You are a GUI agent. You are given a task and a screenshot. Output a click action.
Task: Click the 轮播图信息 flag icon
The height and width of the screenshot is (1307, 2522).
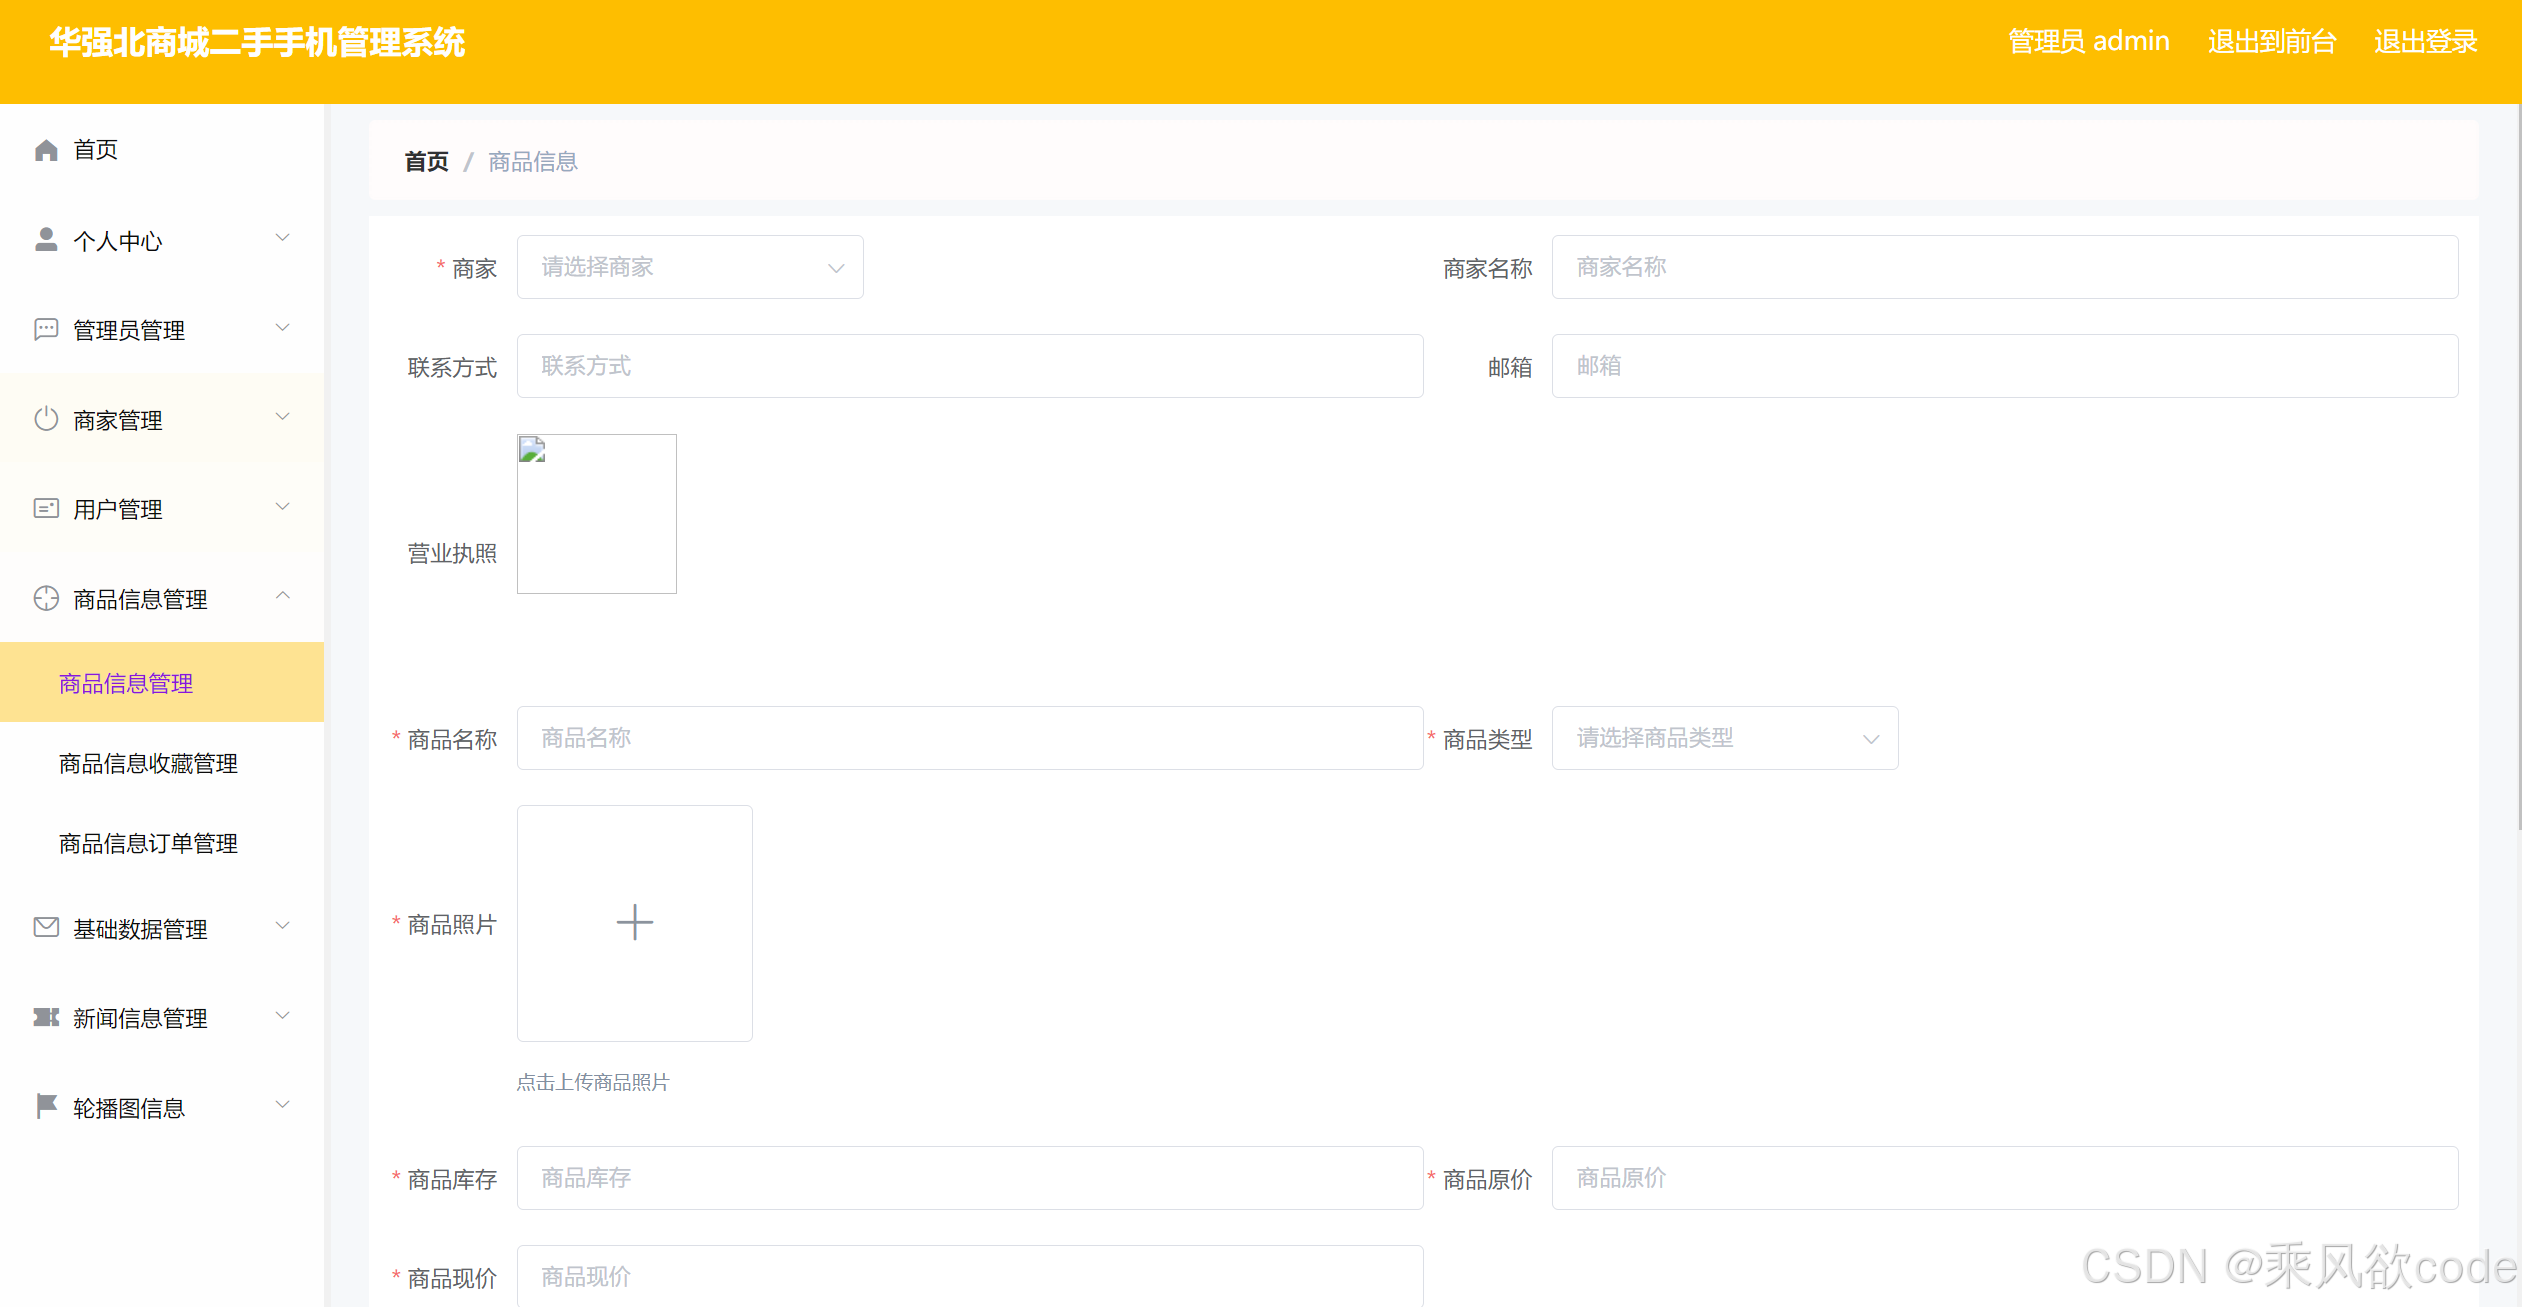(x=46, y=1105)
